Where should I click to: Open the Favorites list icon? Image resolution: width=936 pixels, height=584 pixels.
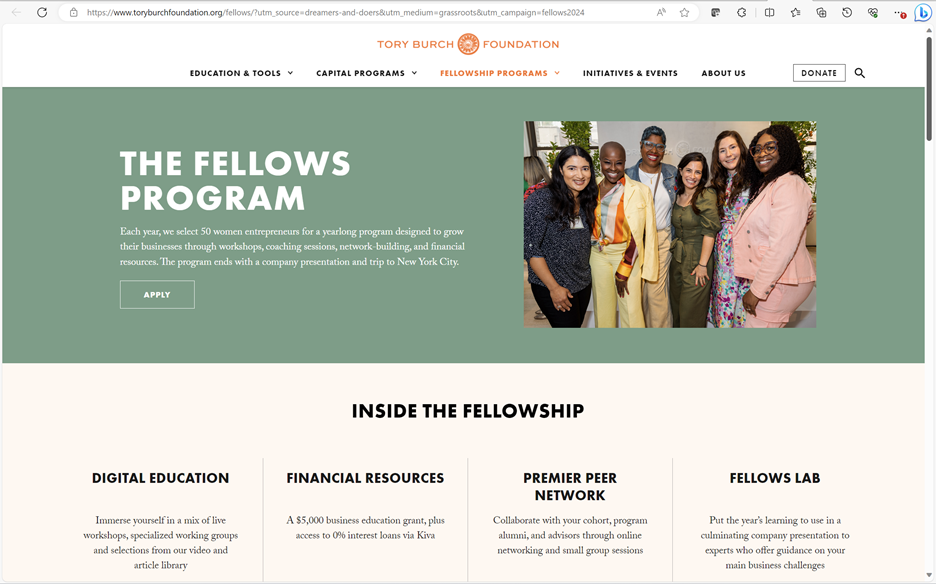[x=795, y=13]
